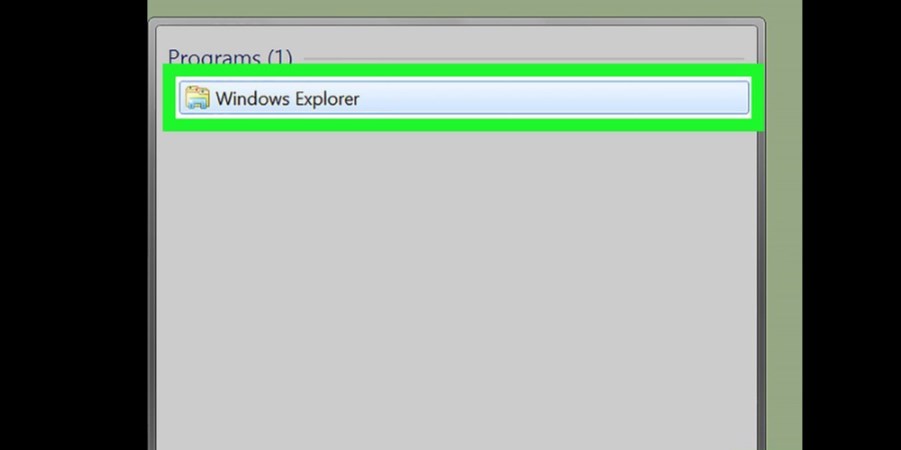Click the right end of Windows Explorer row
The height and width of the screenshot is (450, 901).
coord(736,98)
